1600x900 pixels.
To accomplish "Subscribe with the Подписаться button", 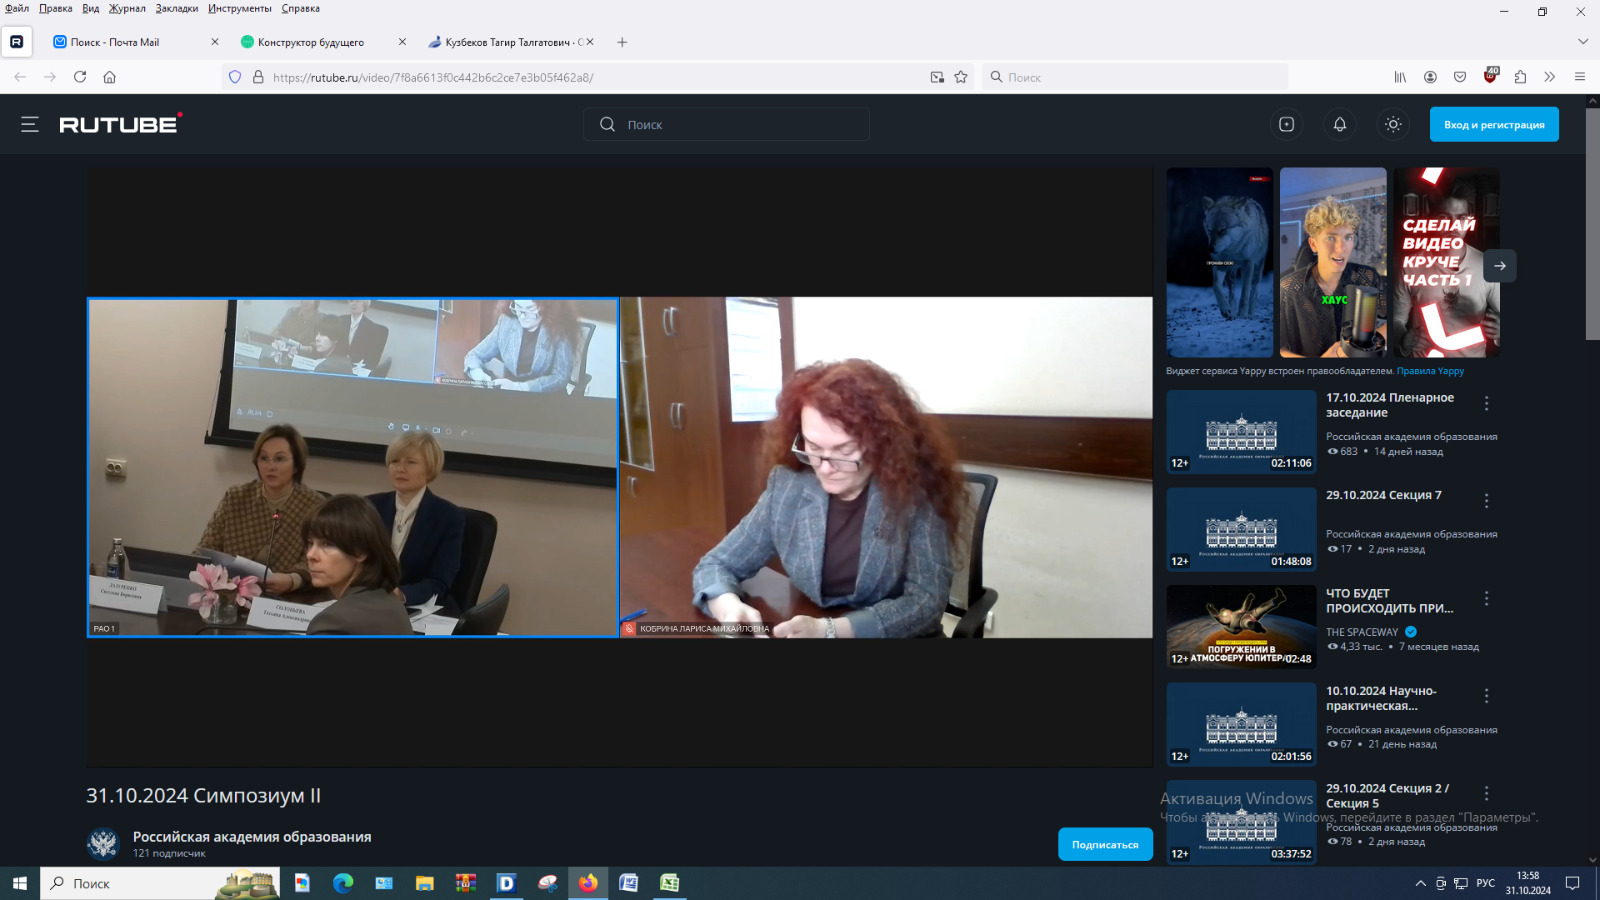I will pyautogui.click(x=1104, y=844).
